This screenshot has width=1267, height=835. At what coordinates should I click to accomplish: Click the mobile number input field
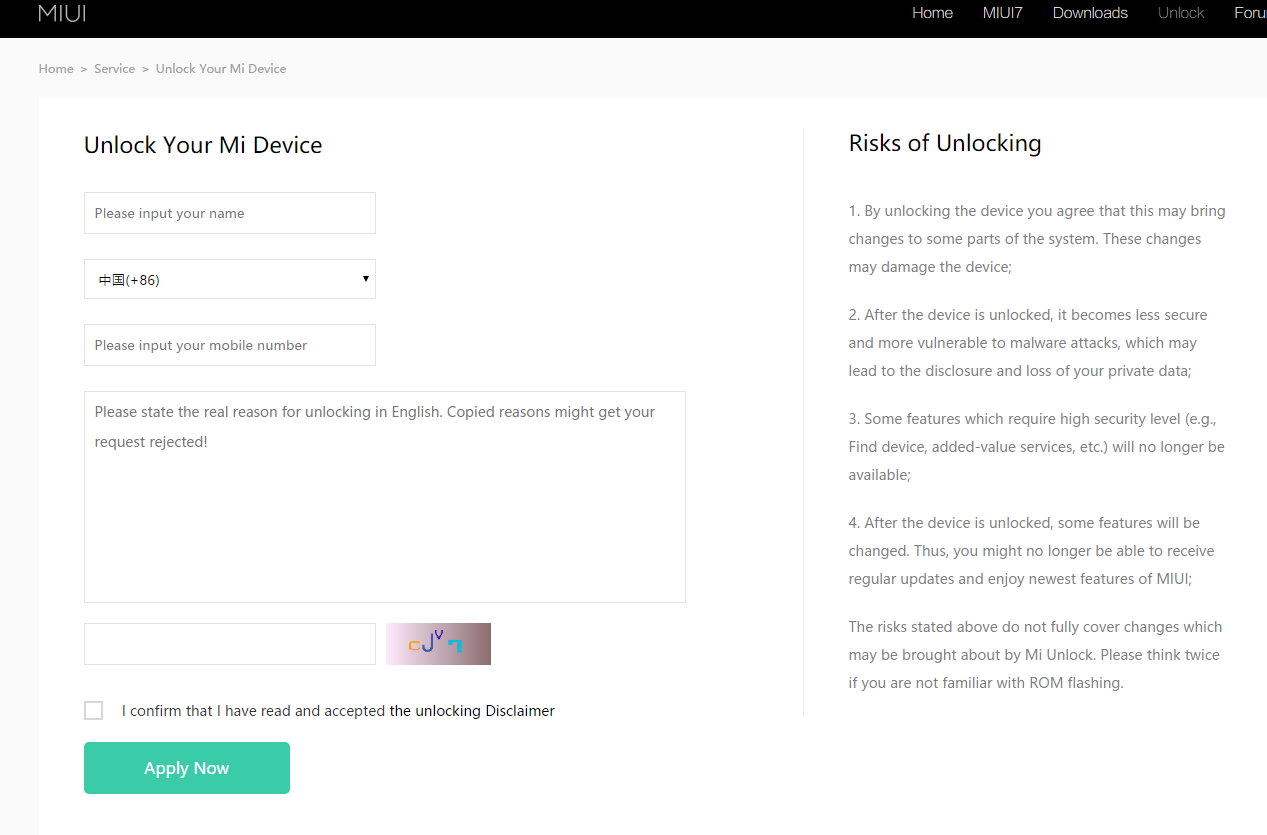click(x=230, y=345)
